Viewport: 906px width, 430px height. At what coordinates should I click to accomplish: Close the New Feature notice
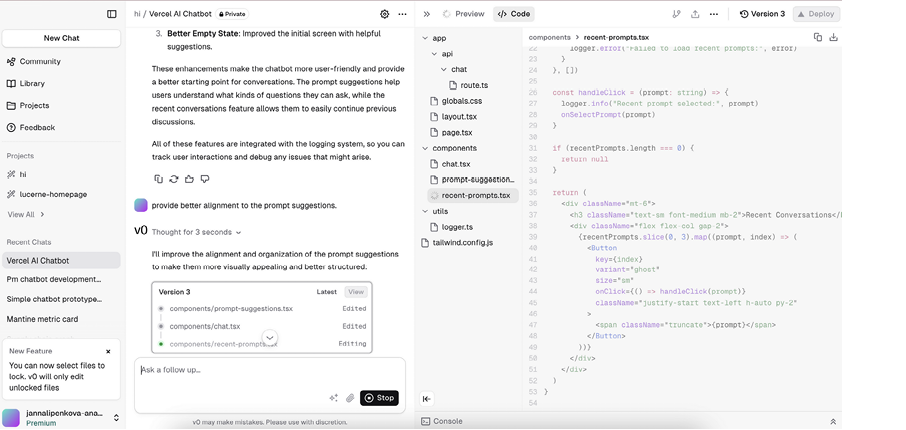(108, 351)
